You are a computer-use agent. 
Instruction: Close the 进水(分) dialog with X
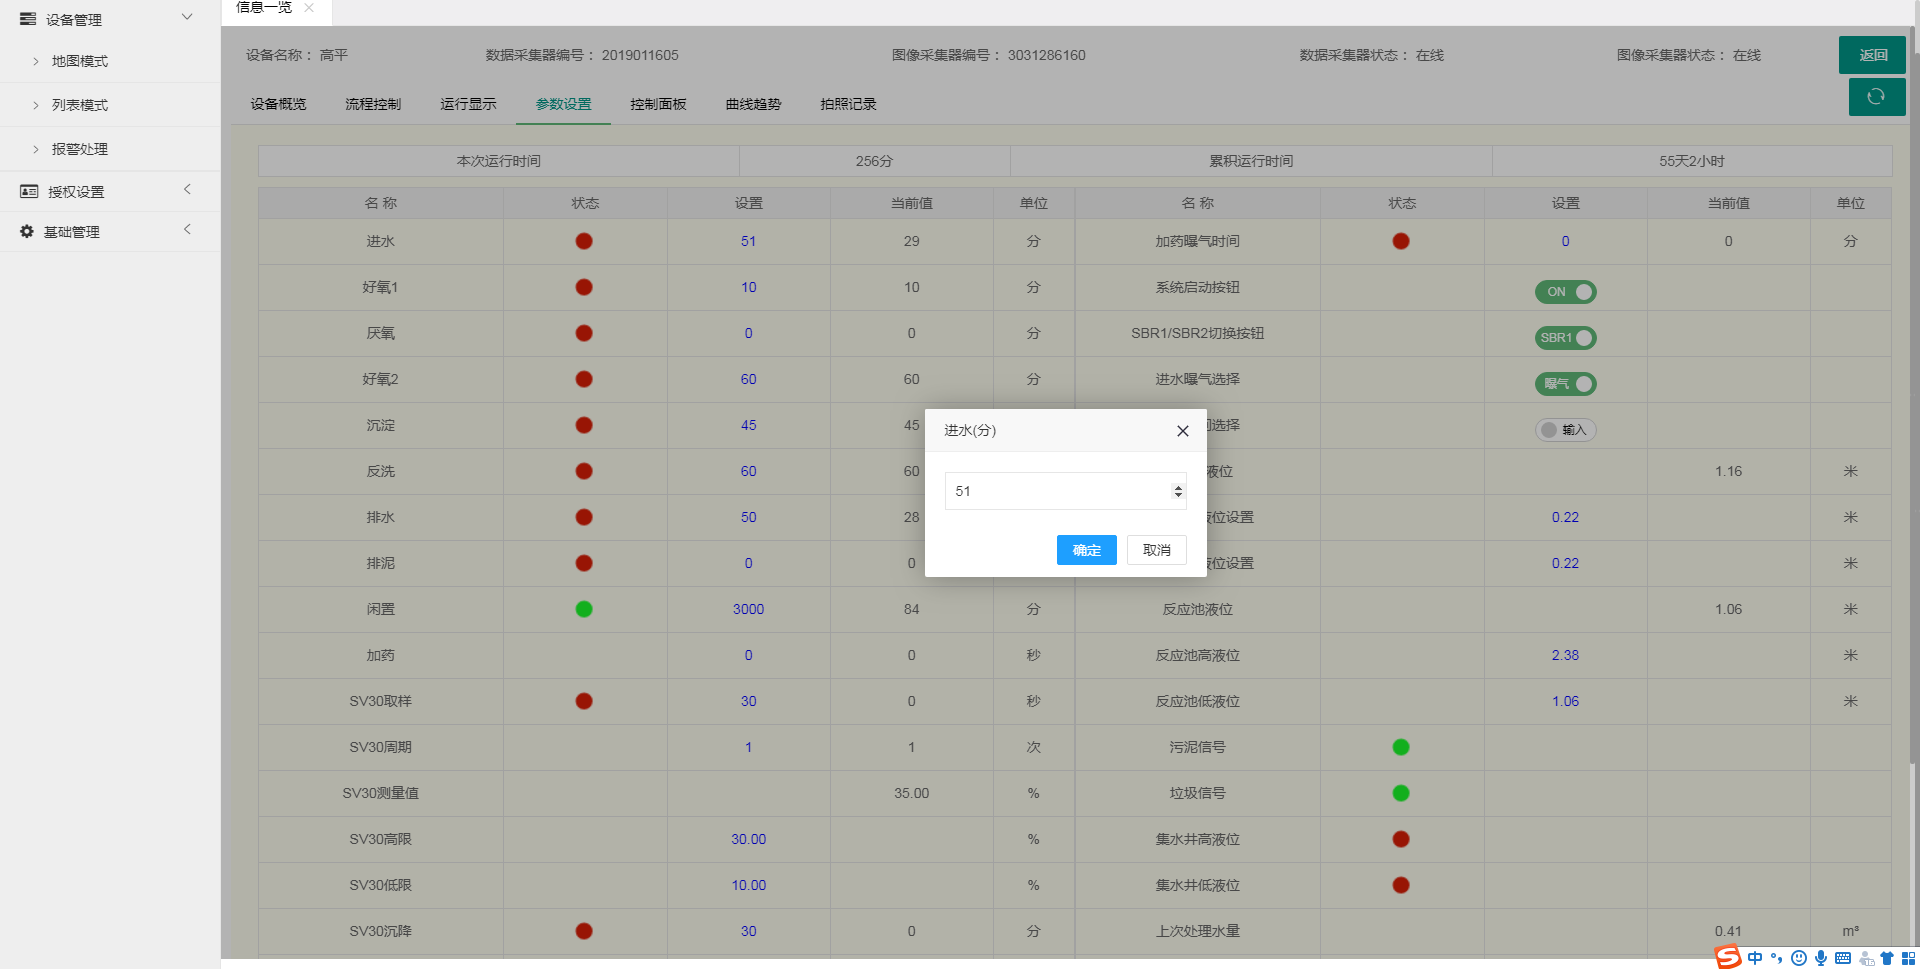(1182, 431)
